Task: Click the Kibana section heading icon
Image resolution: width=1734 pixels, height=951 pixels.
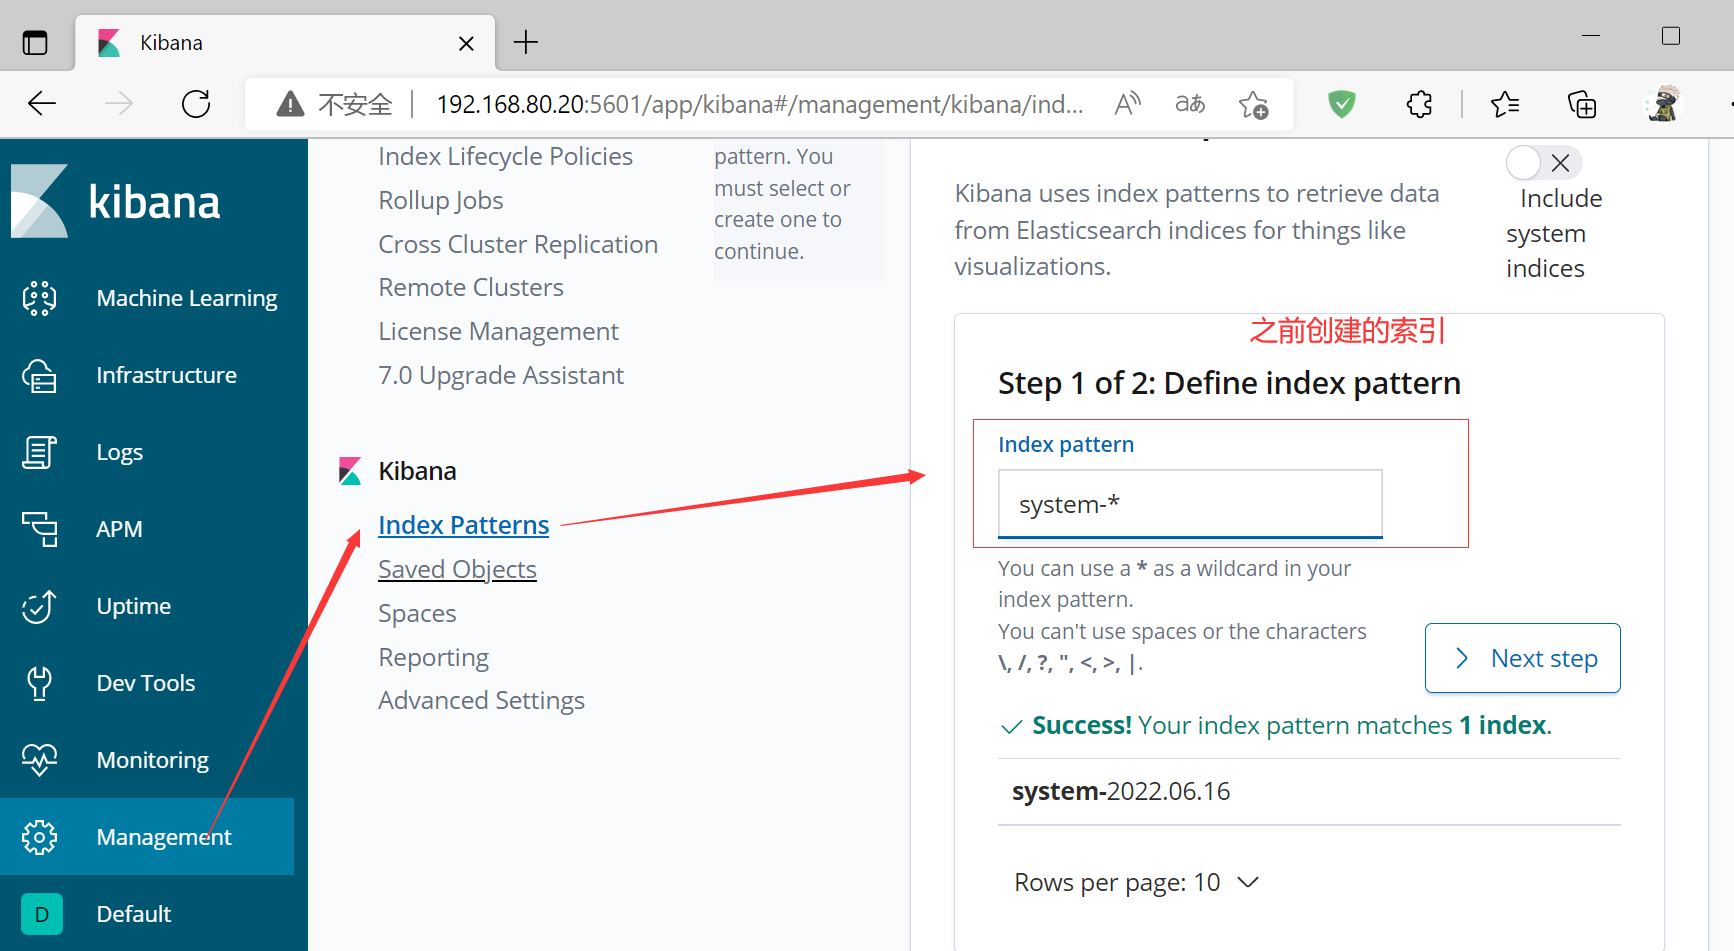Action: (350, 471)
